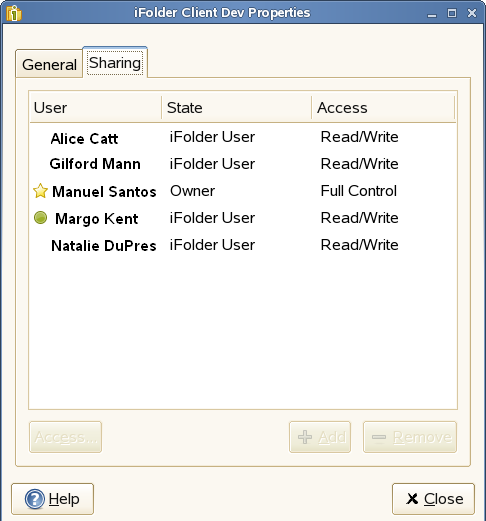This screenshot has height=521, width=486.
Task: Minimize the properties window
Action: (x=432, y=14)
